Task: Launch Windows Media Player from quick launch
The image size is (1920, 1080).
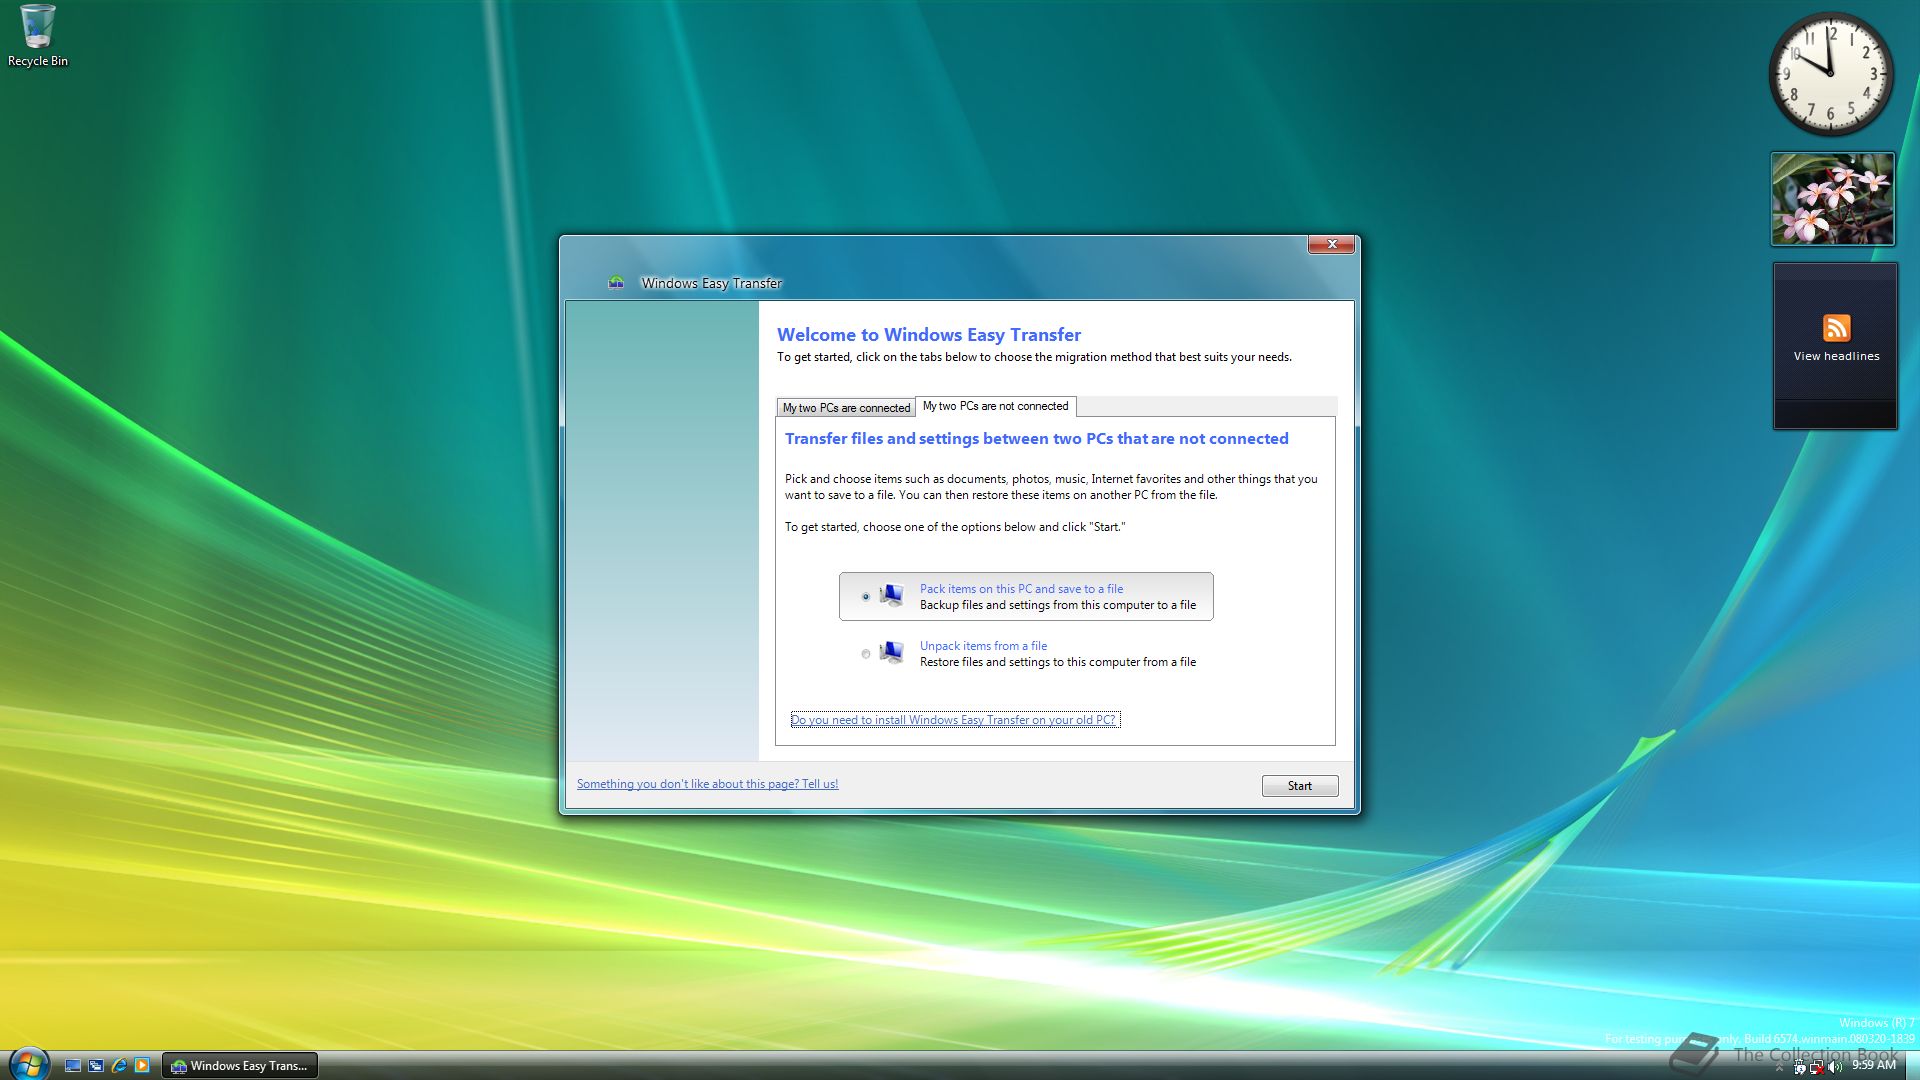Action: coord(142,1066)
